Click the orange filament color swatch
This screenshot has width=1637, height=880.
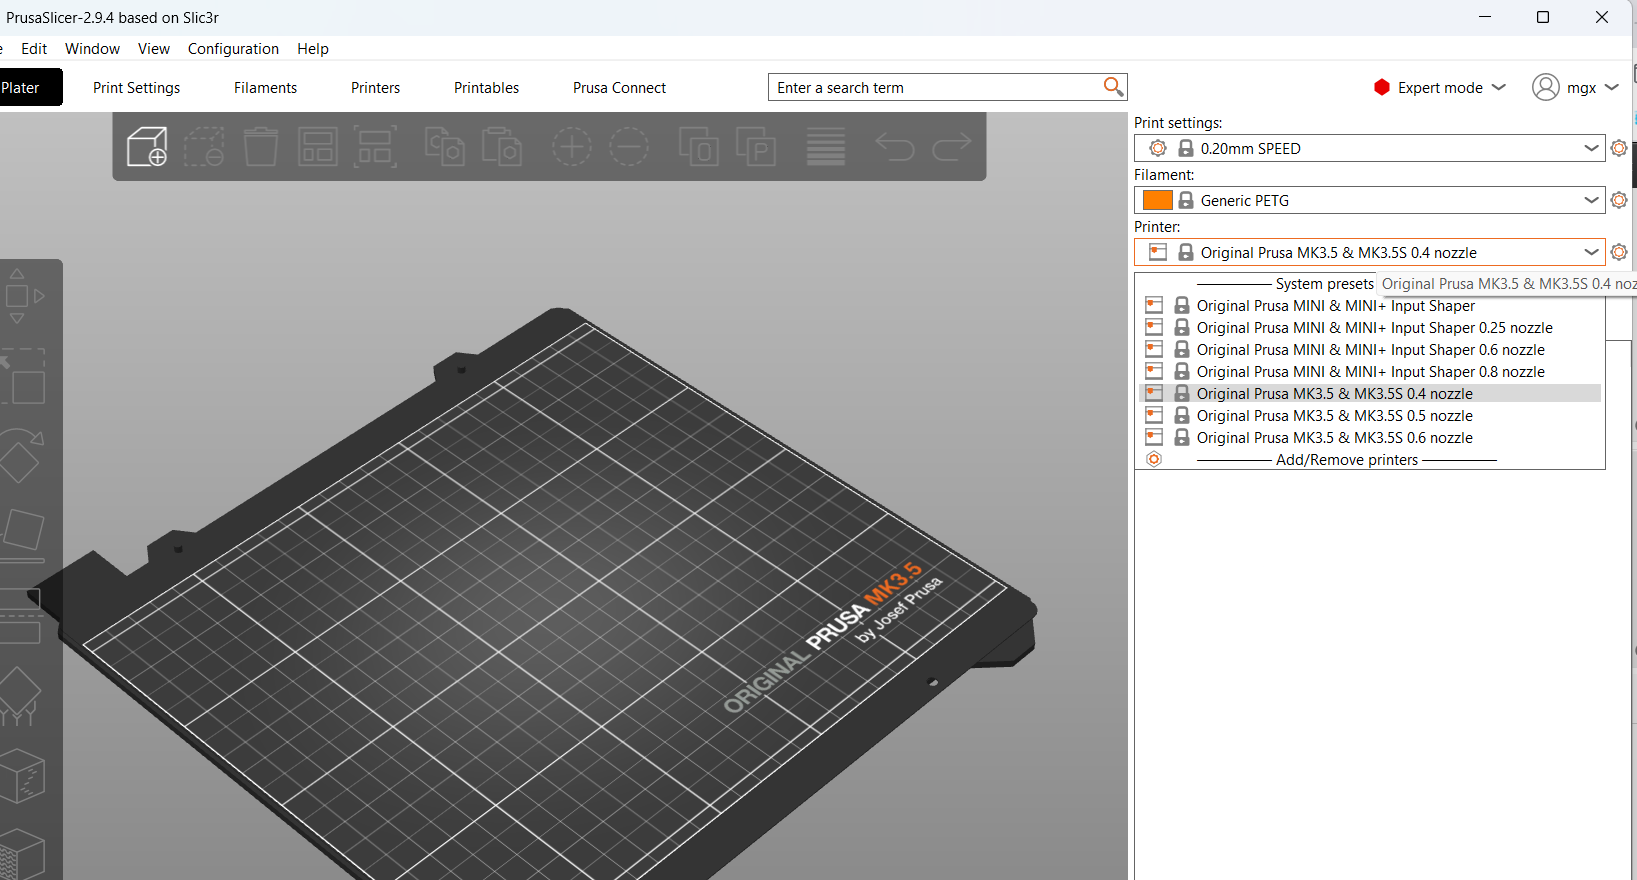1157,200
